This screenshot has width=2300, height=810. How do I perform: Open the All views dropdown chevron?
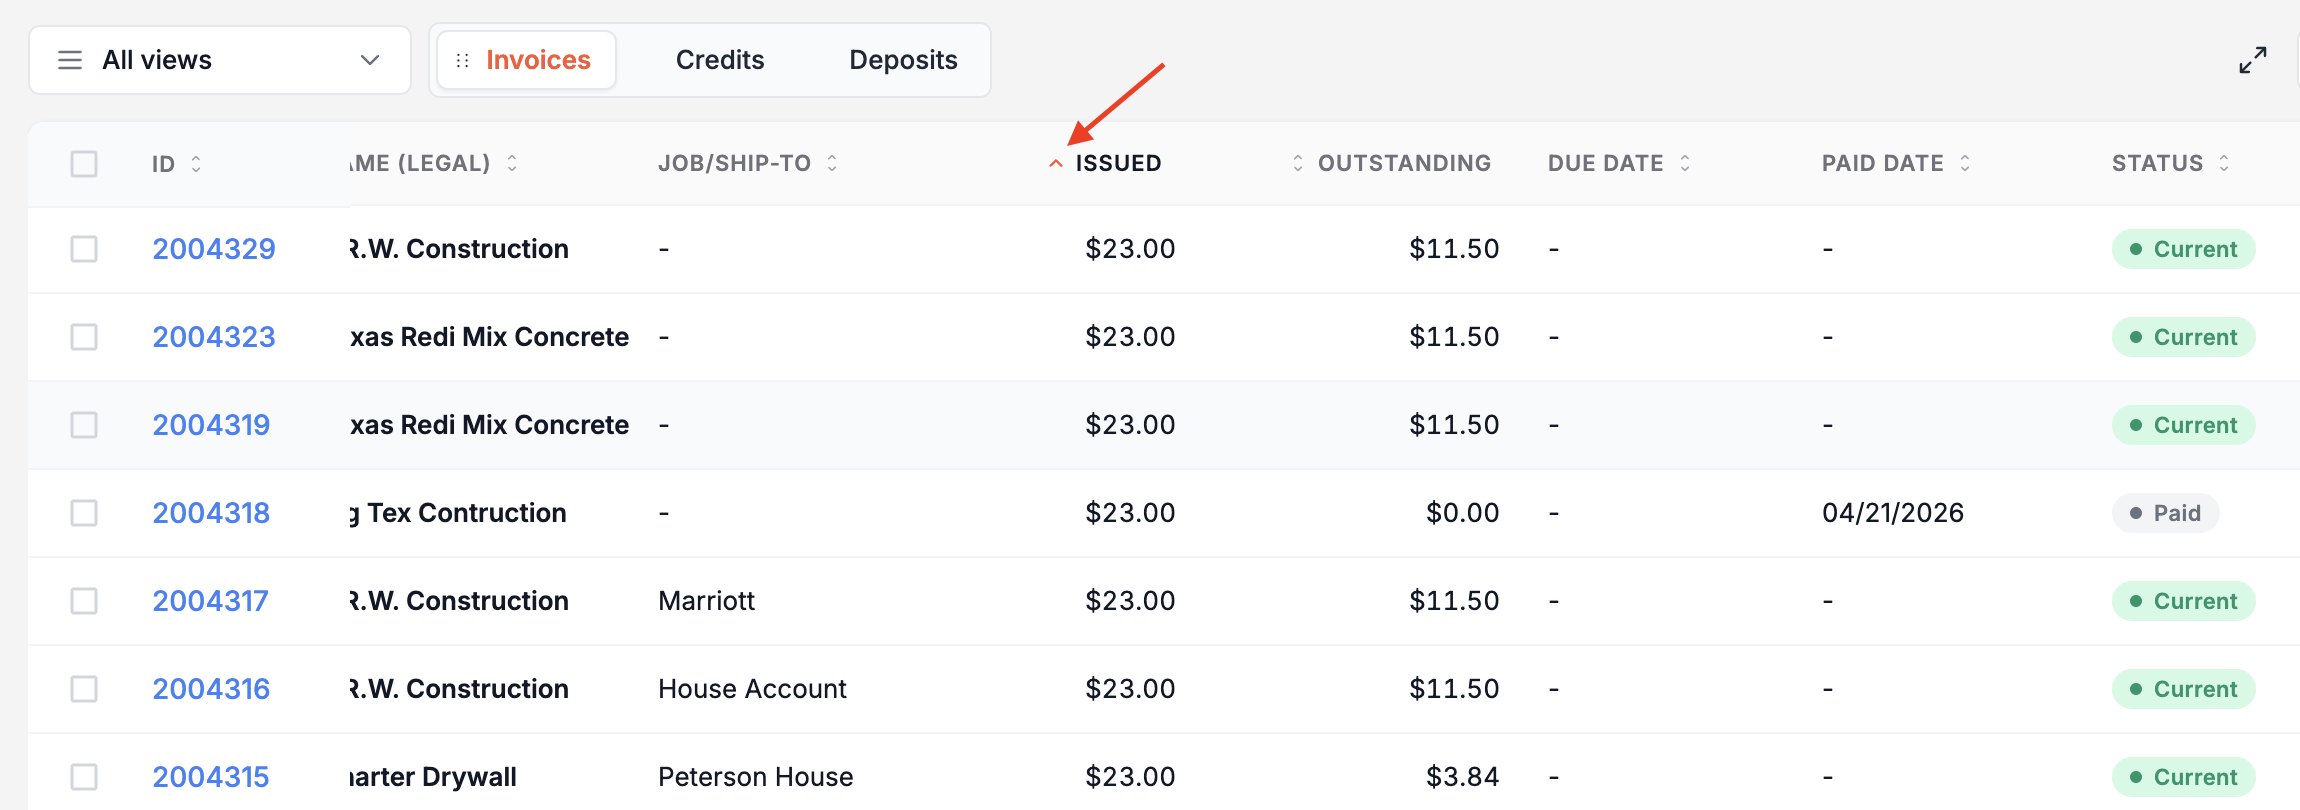370,60
